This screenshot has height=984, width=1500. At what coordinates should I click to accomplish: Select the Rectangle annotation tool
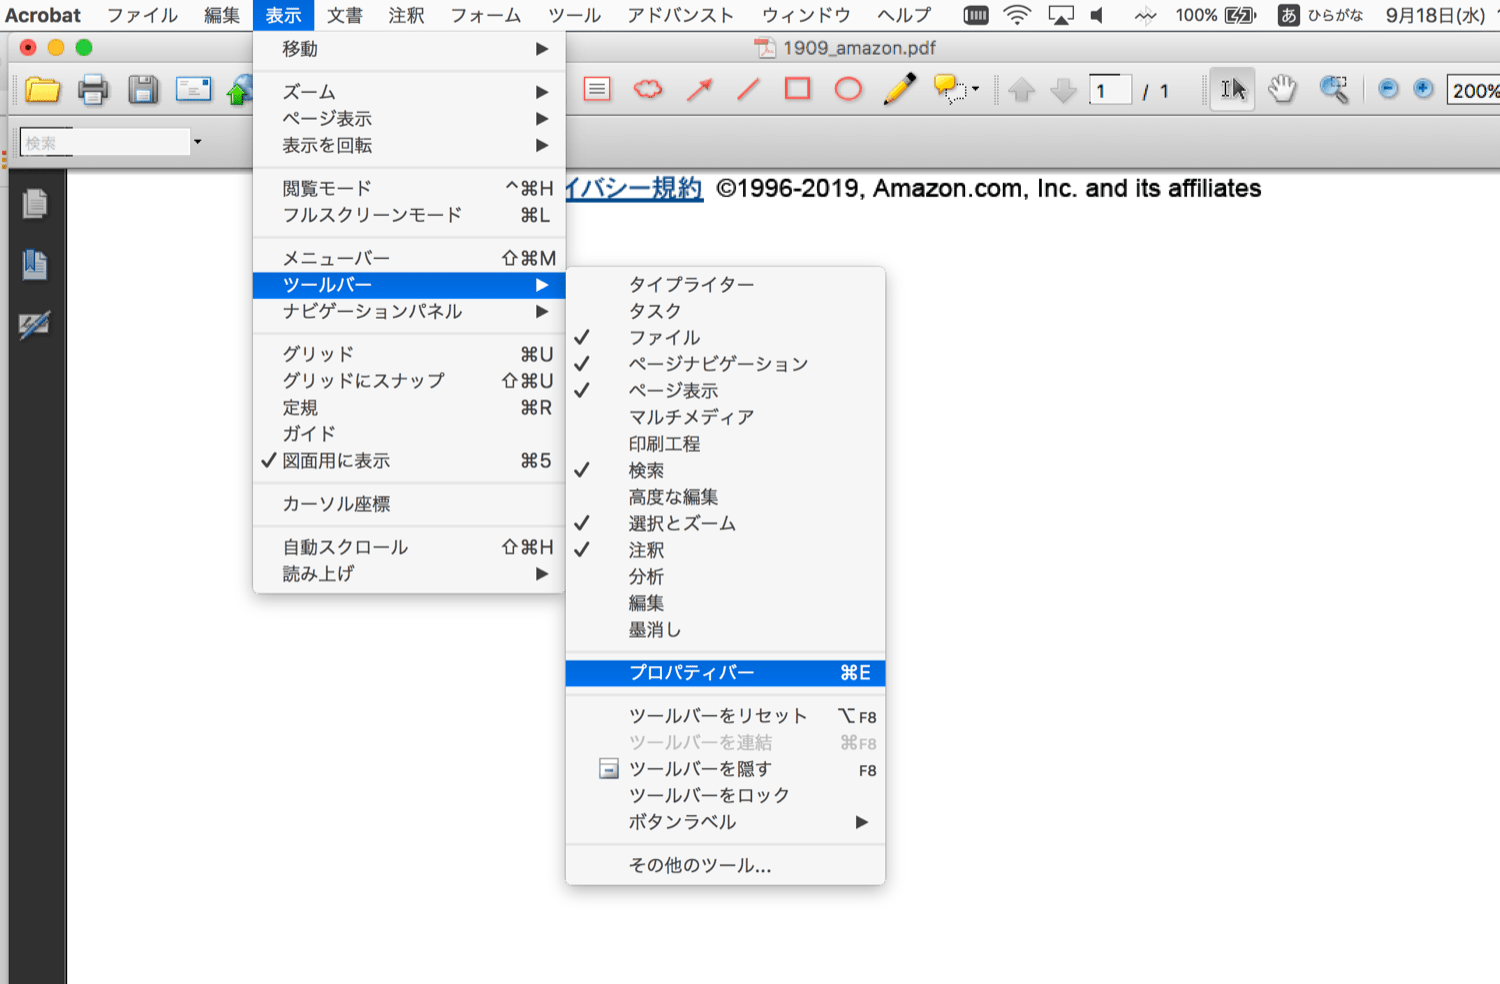click(x=796, y=89)
